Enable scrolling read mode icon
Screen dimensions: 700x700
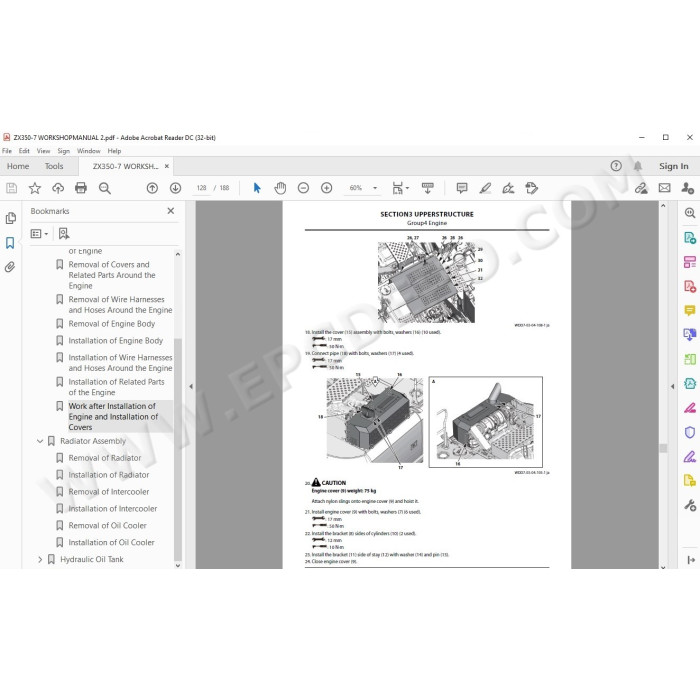tap(427, 188)
